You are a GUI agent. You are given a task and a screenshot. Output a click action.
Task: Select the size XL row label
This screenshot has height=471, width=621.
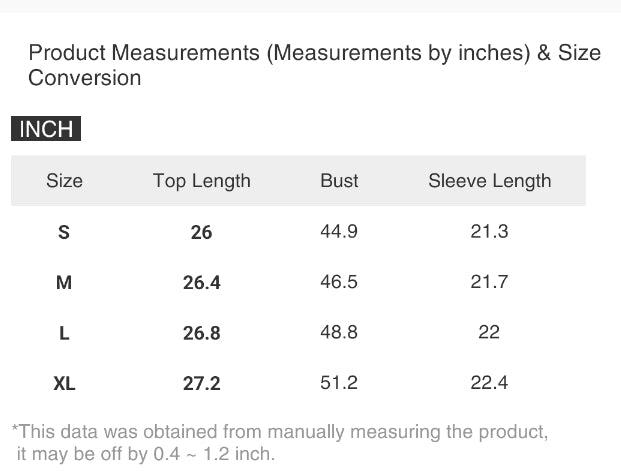coord(64,383)
